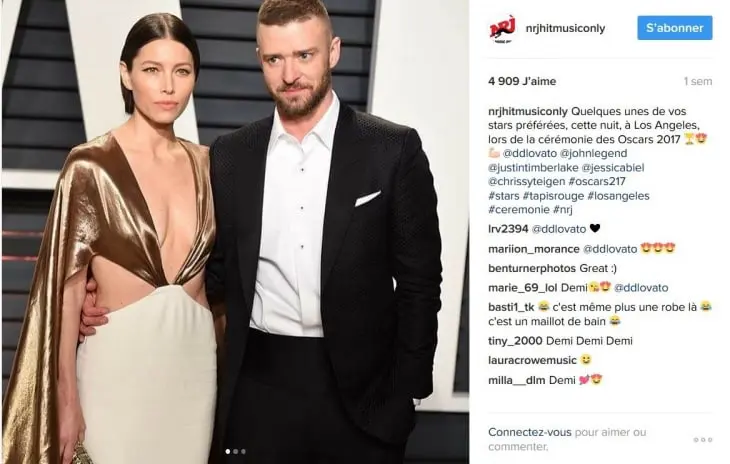Image resolution: width=730 pixels, height=464 pixels.
Task: Open commenter lauracrowemusic profile
Action: [x=532, y=360]
